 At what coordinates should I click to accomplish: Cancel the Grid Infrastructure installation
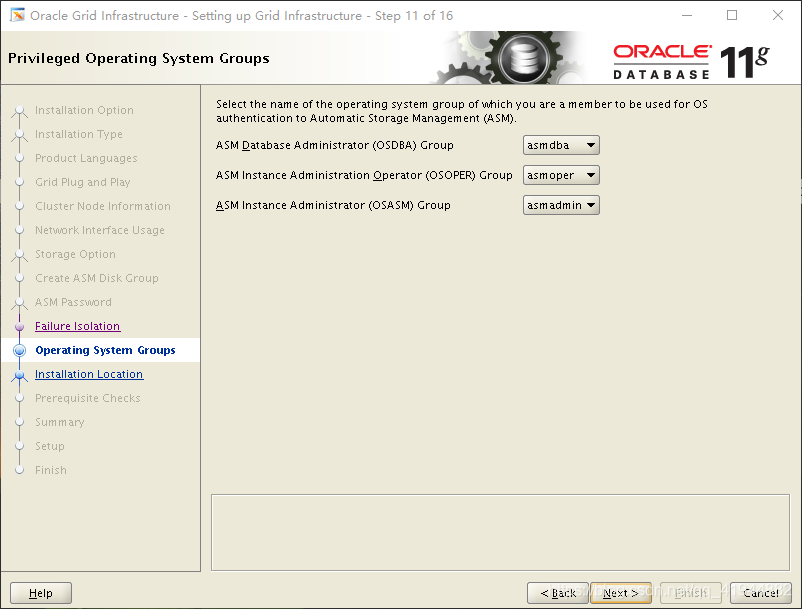pos(761,593)
